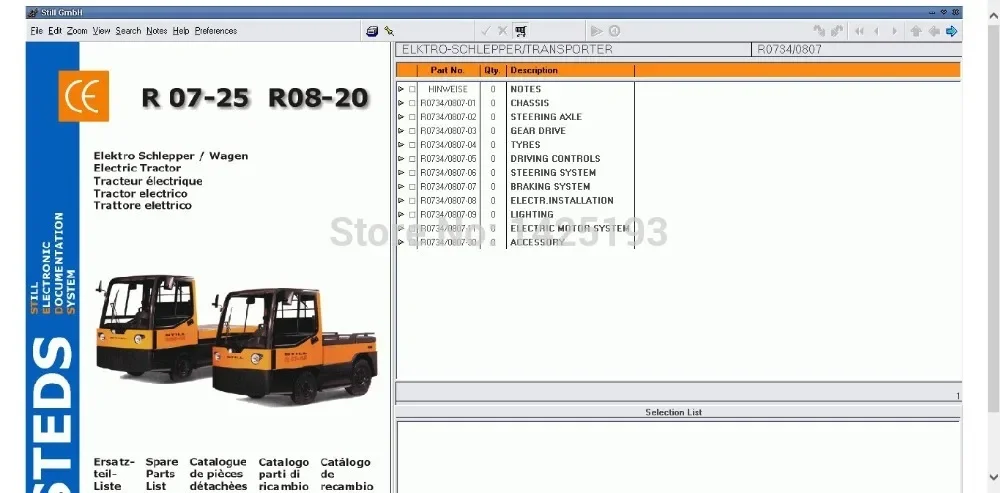Click the orange CE mark logo
Screen dimensions: 1000x493
(84, 96)
